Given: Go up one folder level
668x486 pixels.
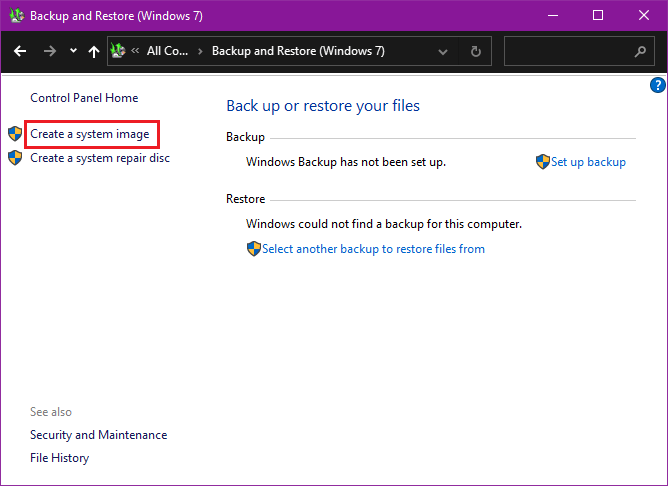Looking at the screenshot, I should click(93, 51).
